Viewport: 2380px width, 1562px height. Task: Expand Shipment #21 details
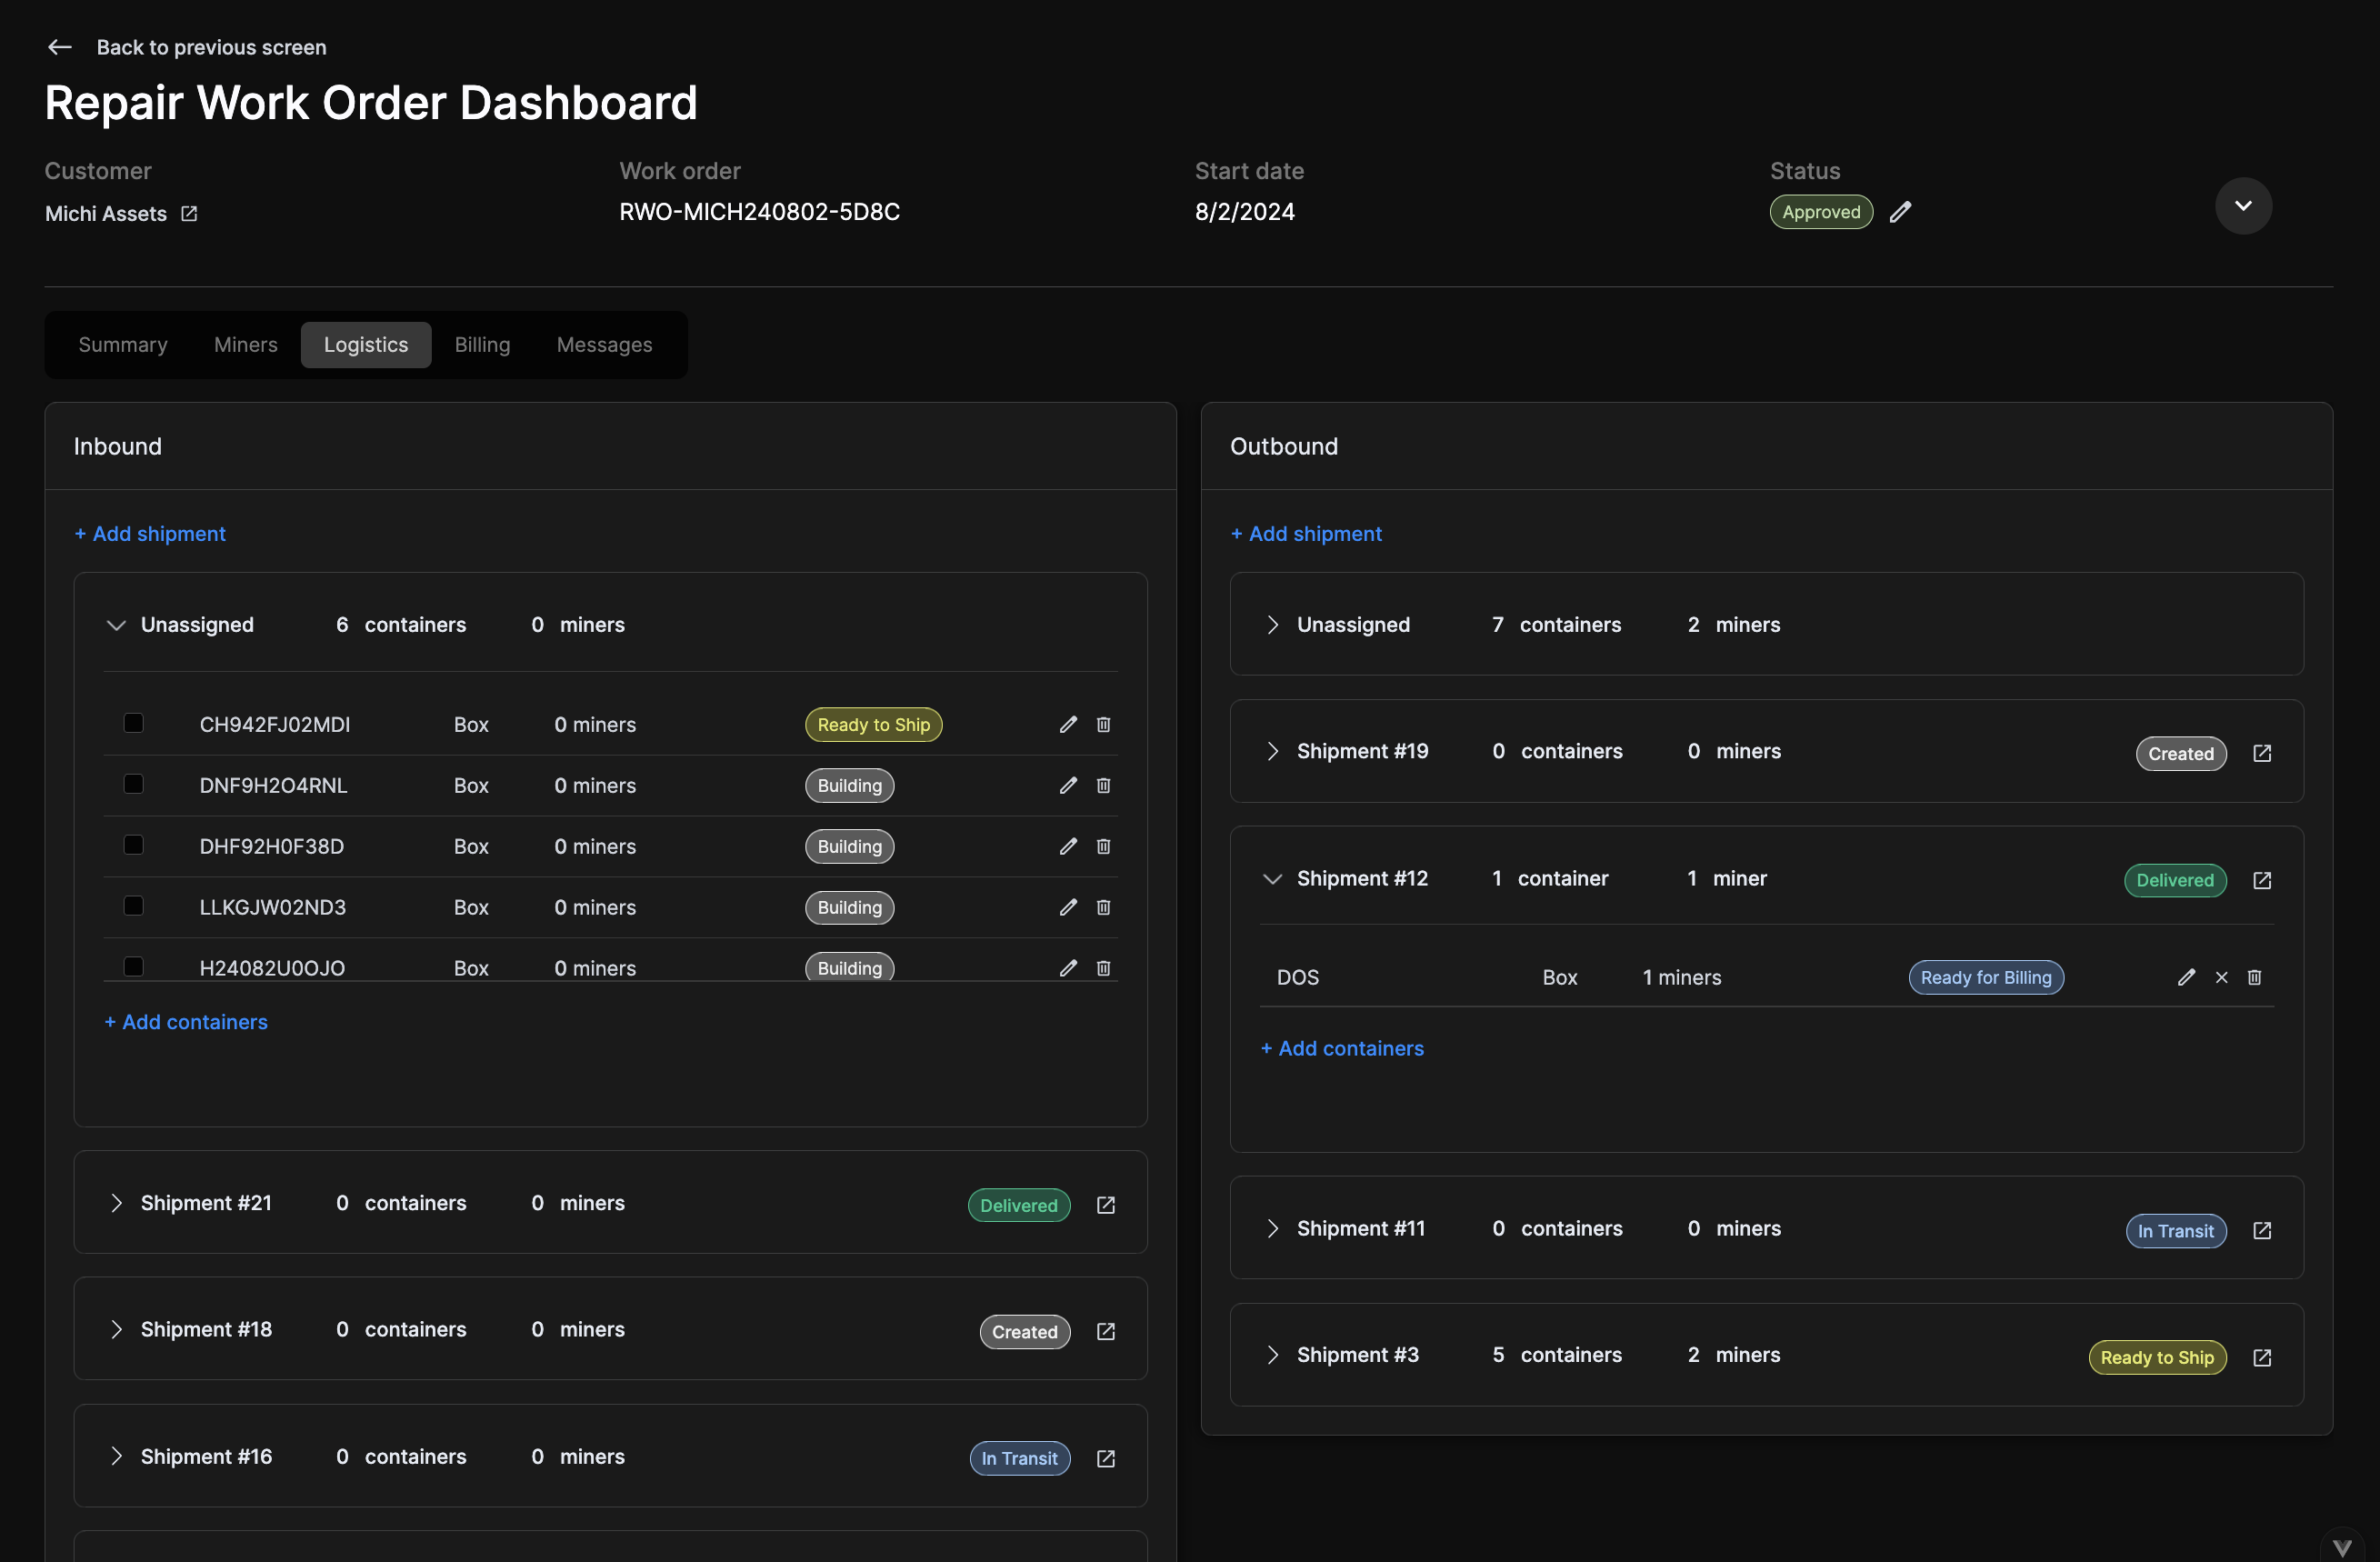tap(116, 1203)
